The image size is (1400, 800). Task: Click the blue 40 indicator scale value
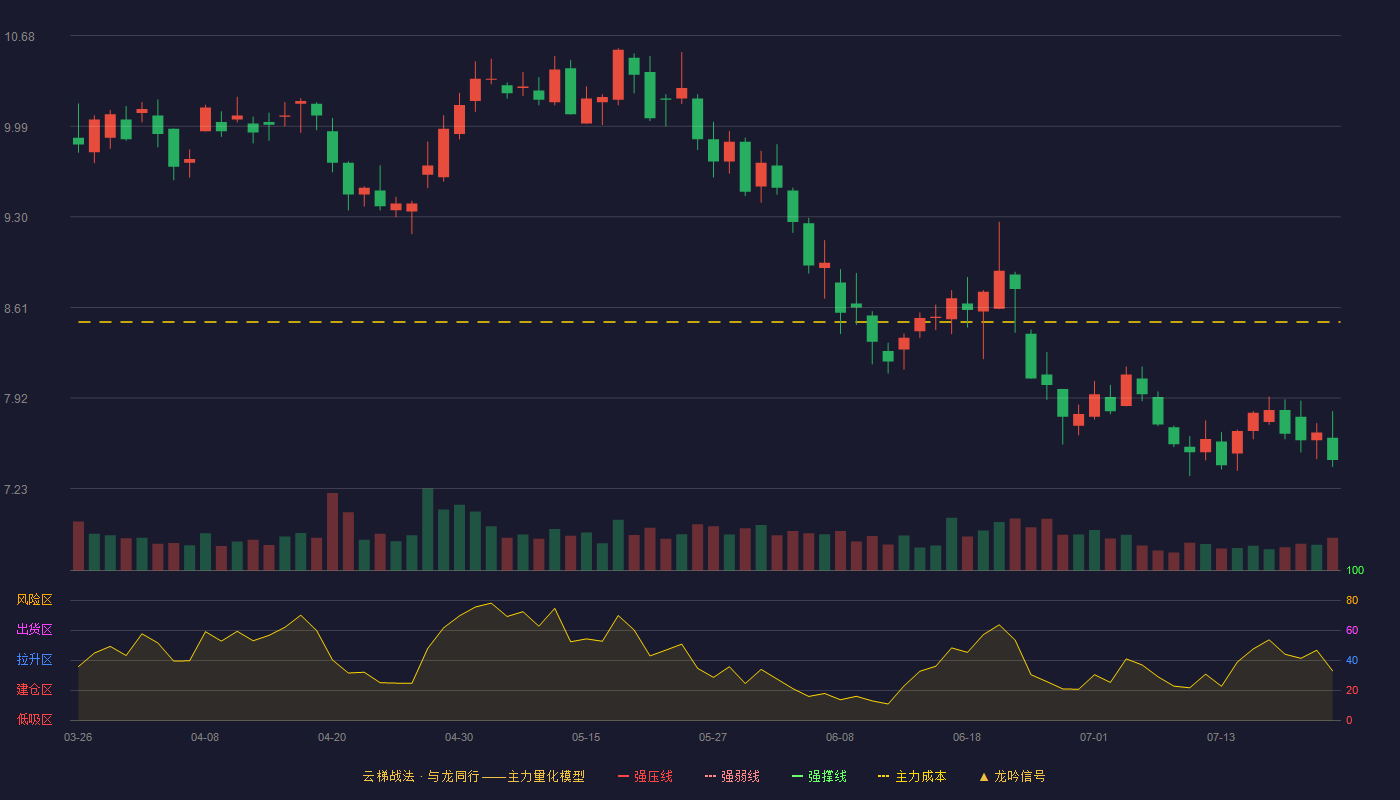pyautogui.click(x=1352, y=661)
